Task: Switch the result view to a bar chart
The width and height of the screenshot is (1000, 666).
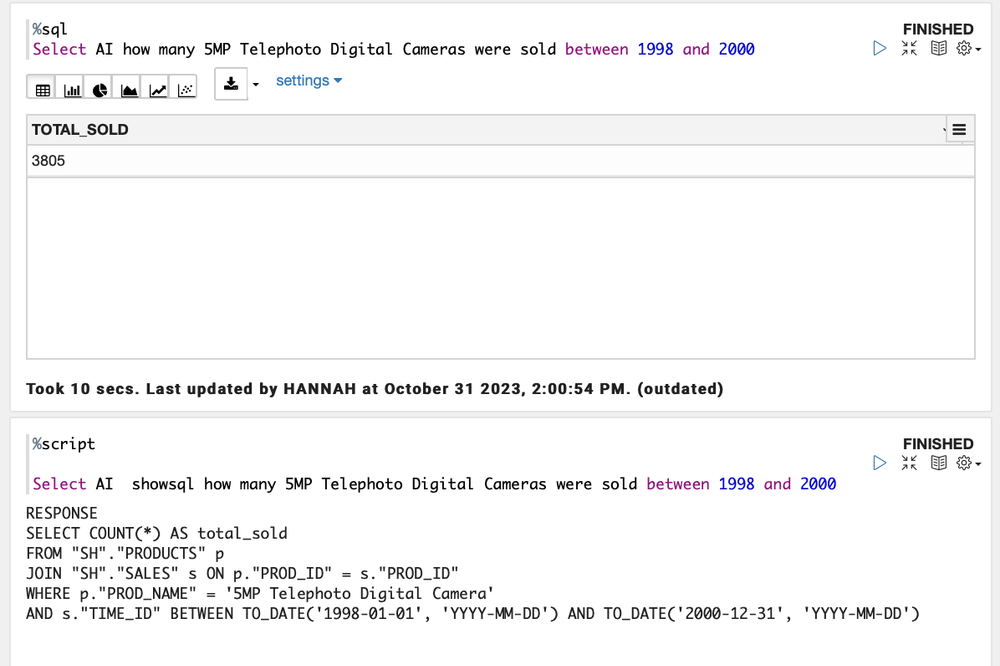Action: pyautogui.click(x=71, y=88)
